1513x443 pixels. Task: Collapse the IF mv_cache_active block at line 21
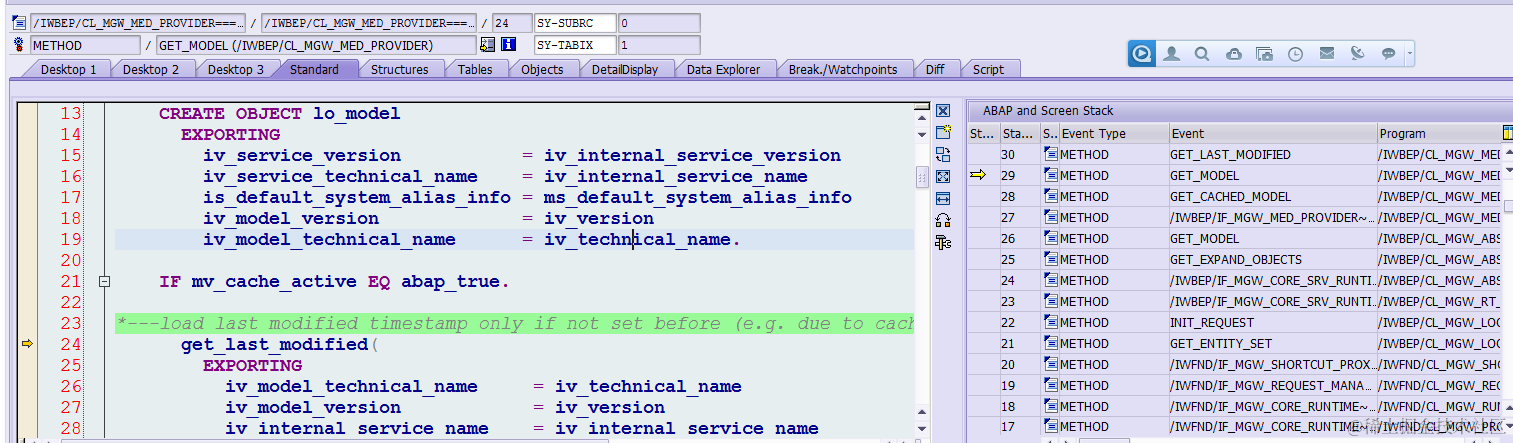click(104, 282)
